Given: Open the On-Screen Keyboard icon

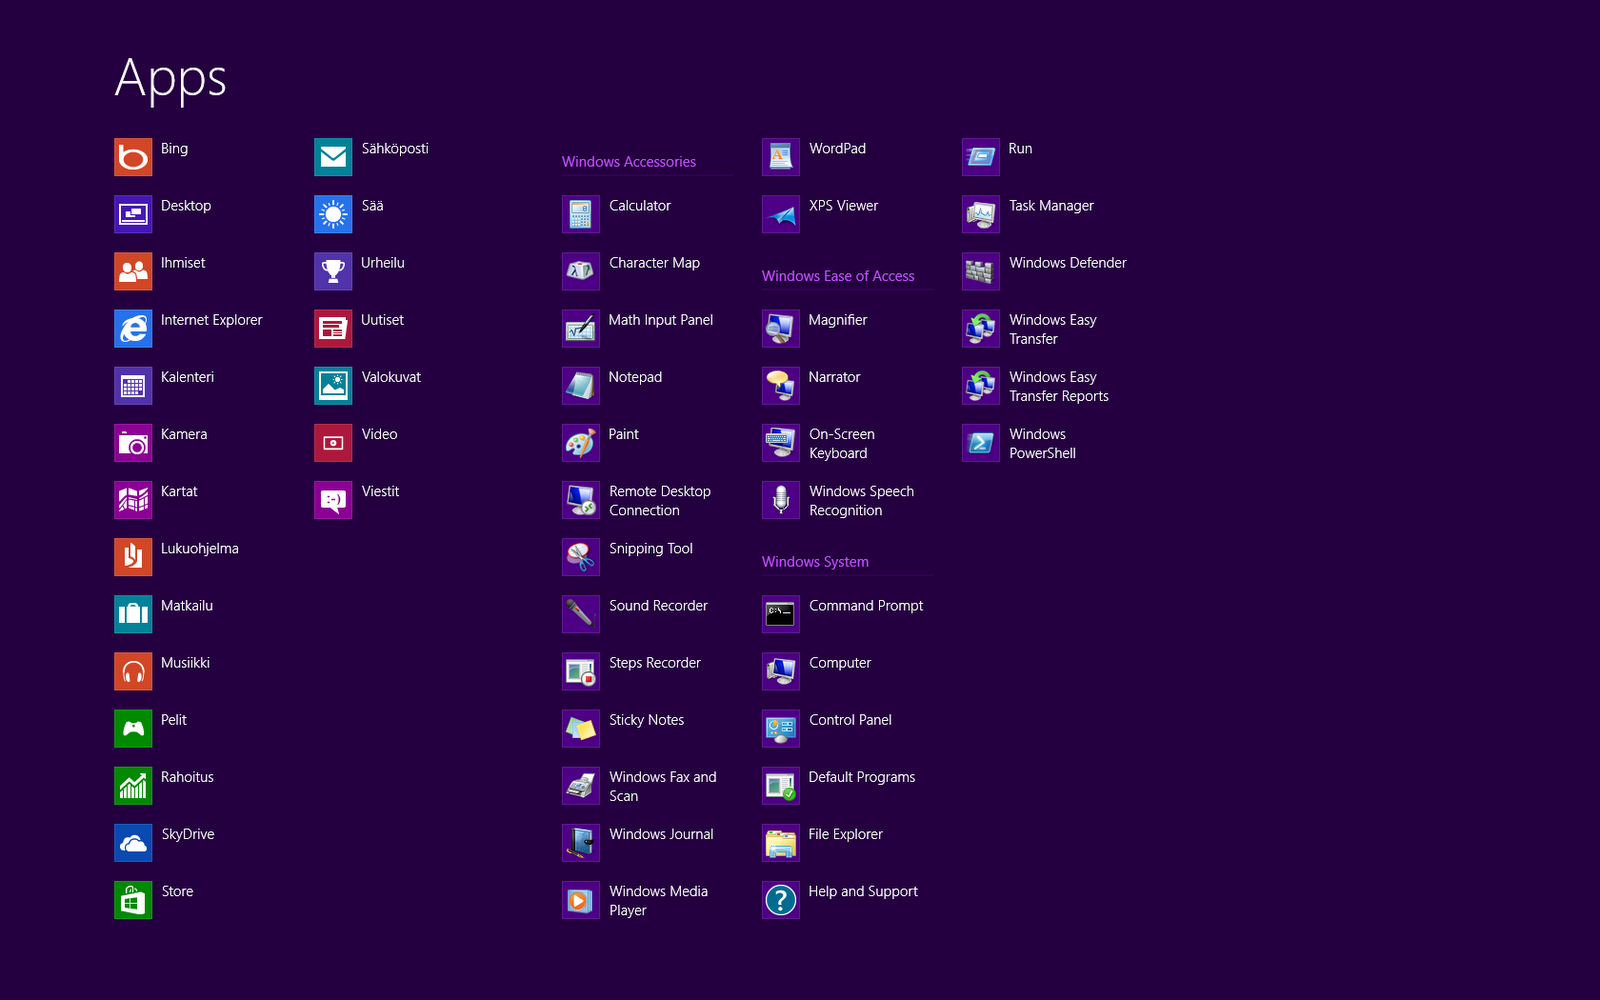Looking at the screenshot, I should pos(781,442).
